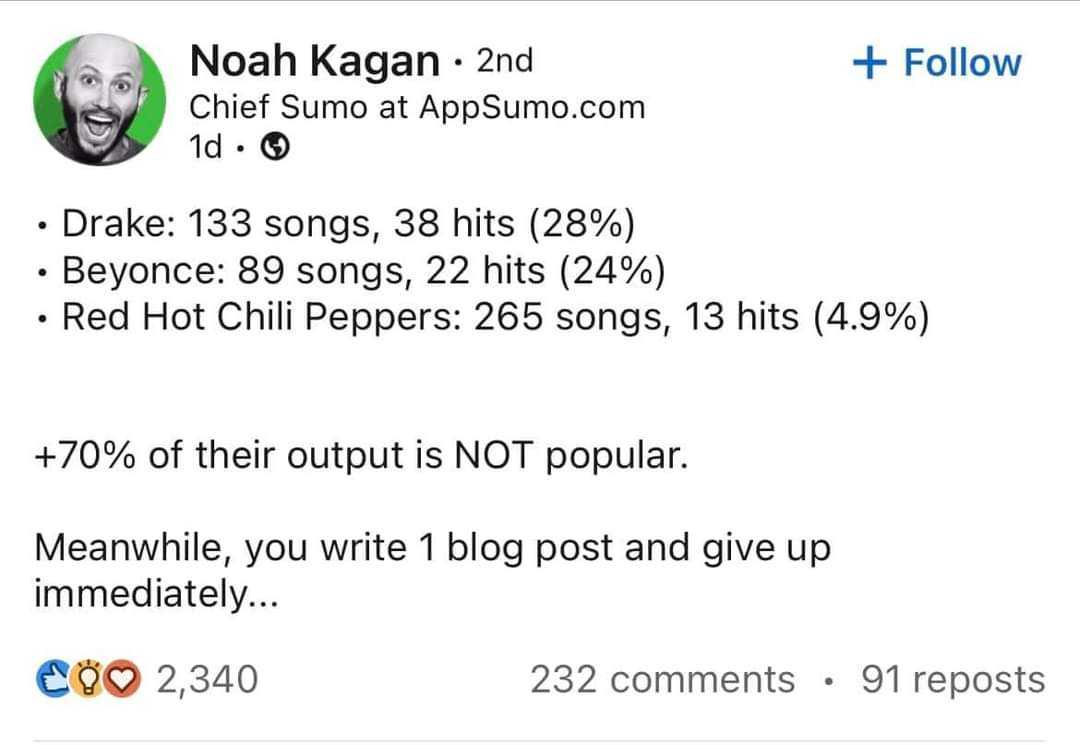This screenshot has height=745, width=1080.
Task: Open the 2,340 reactions count
Action: pyautogui.click(x=207, y=680)
